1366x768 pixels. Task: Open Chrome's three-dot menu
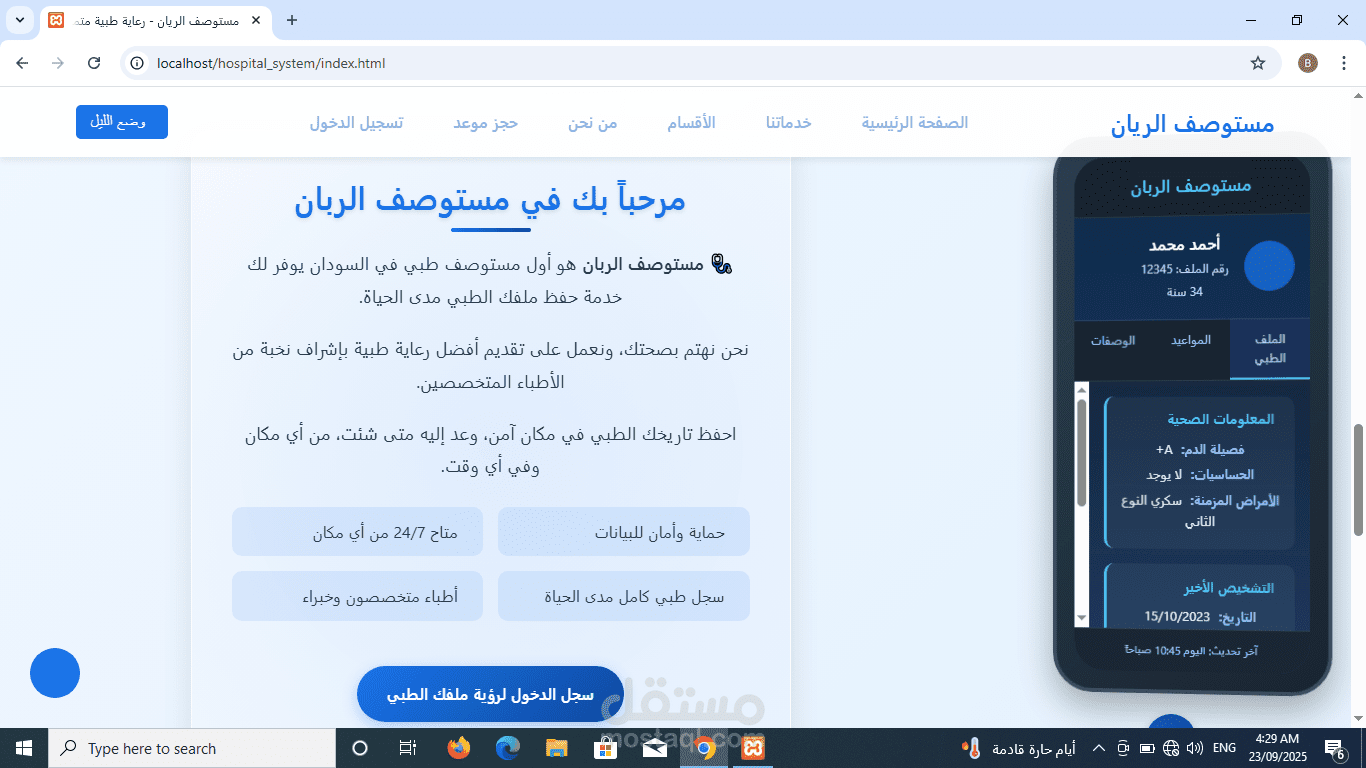pos(1344,62)
